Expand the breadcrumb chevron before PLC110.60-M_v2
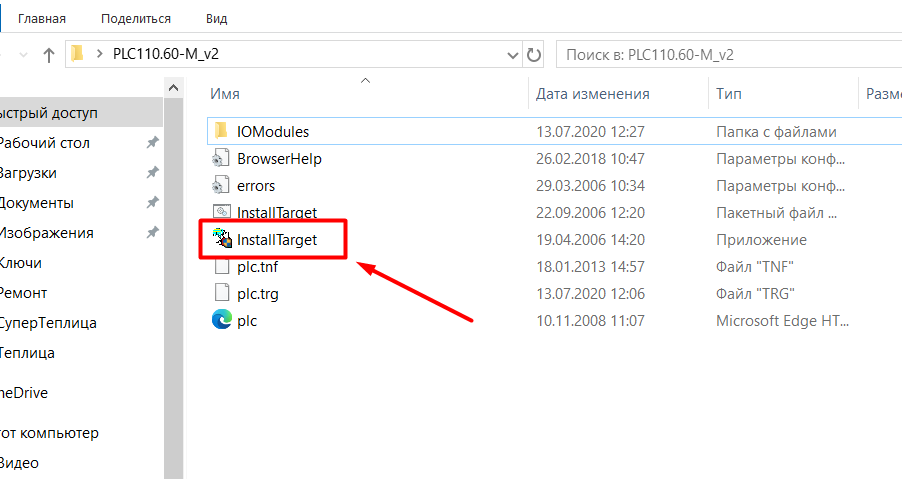 pyautogui.click(x=99, y=55)
